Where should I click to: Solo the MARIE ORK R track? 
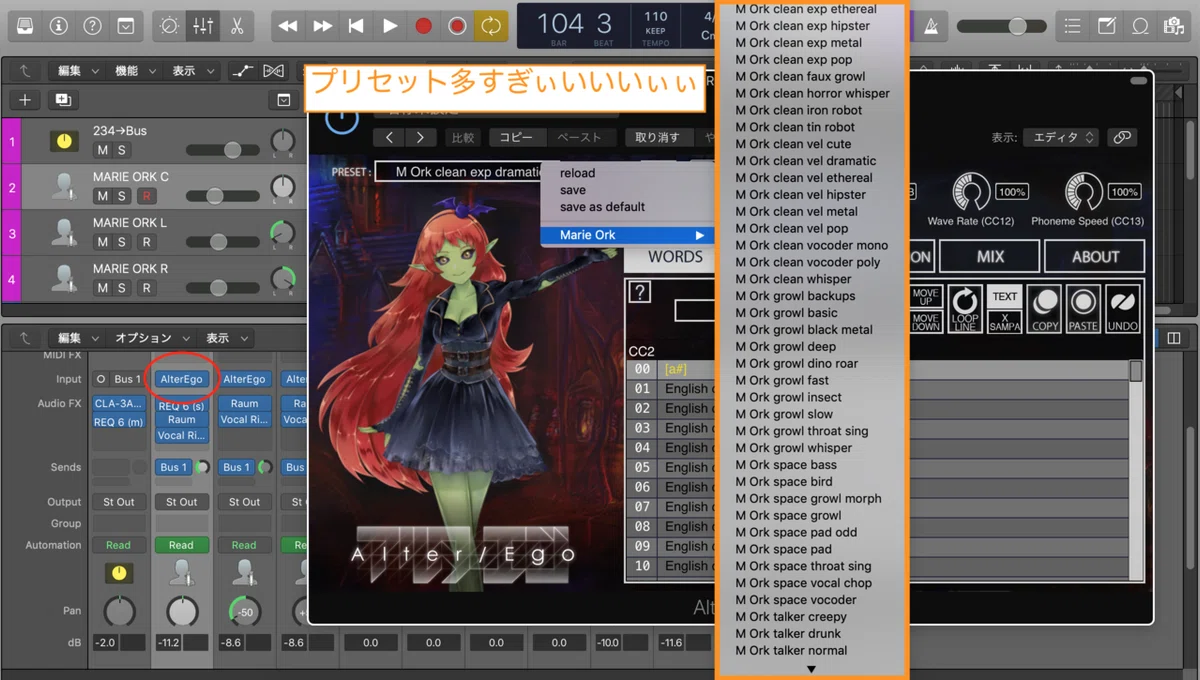coord(121,288)
